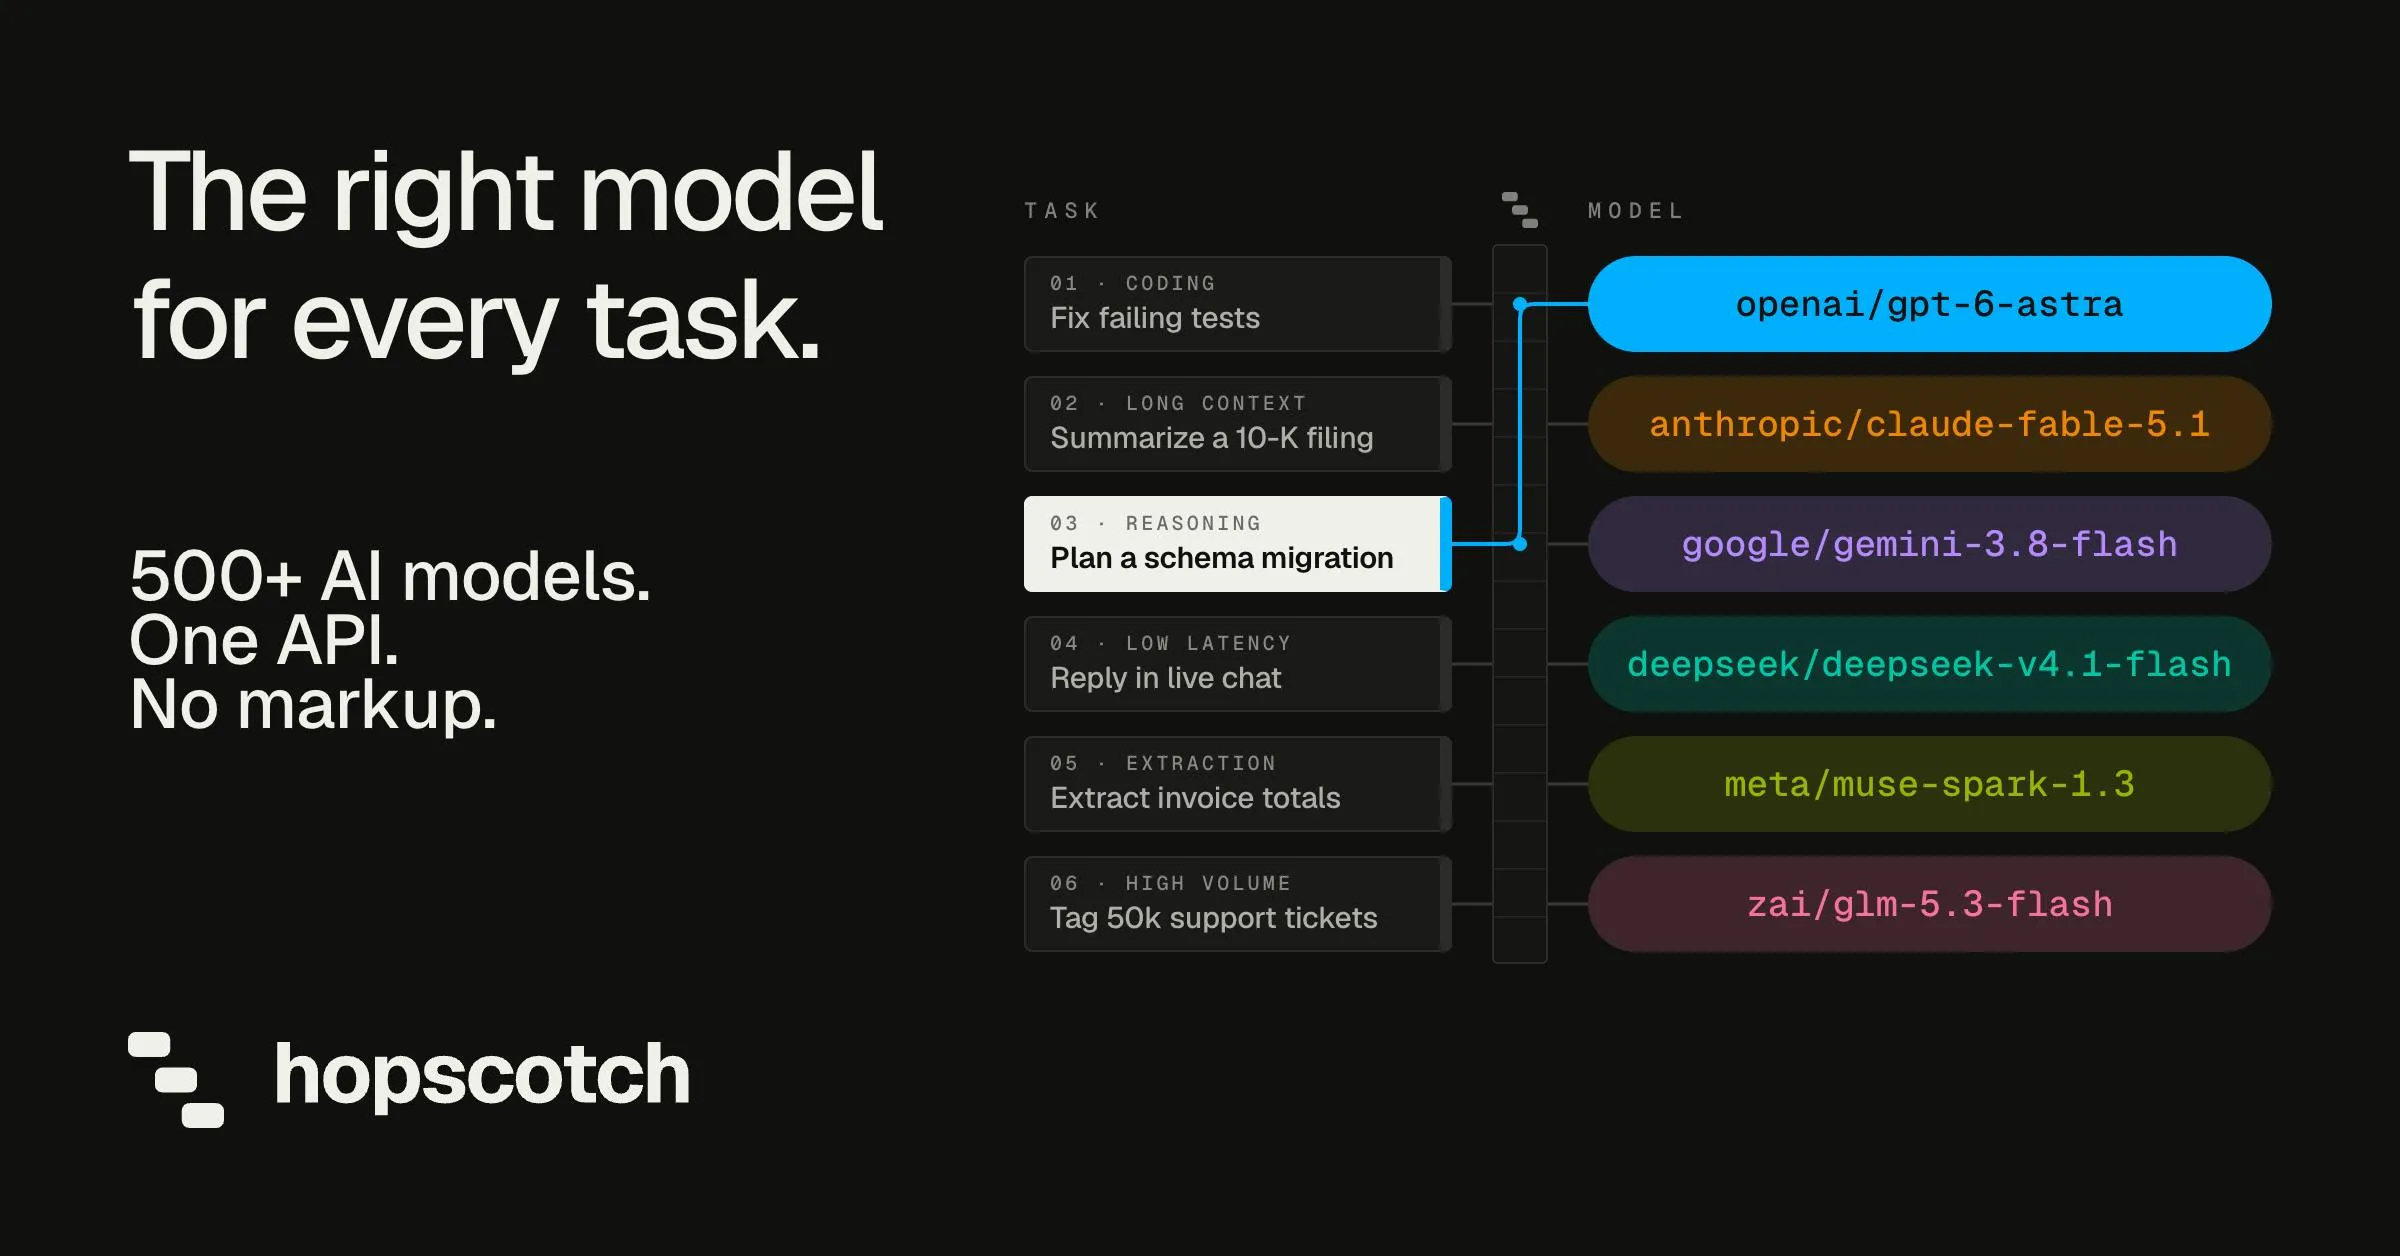Click the '01 · CODING' label
The image size is (2400, 1256).
[x=1133, y=283]
